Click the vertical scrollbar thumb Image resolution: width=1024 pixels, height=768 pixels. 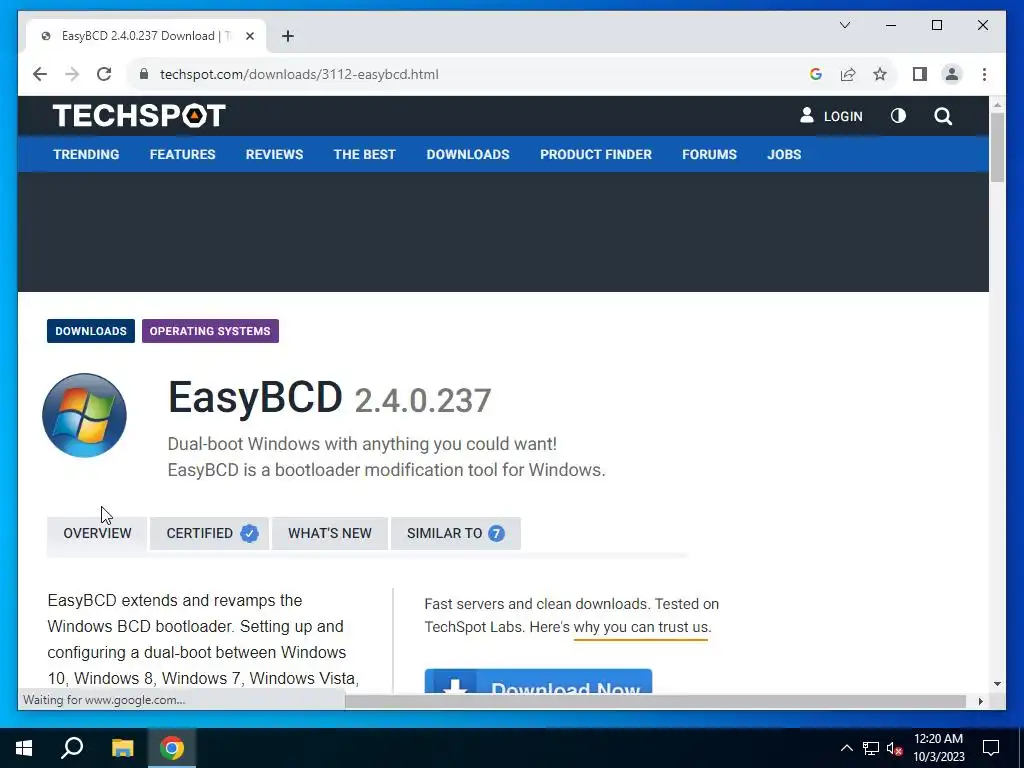997,148
